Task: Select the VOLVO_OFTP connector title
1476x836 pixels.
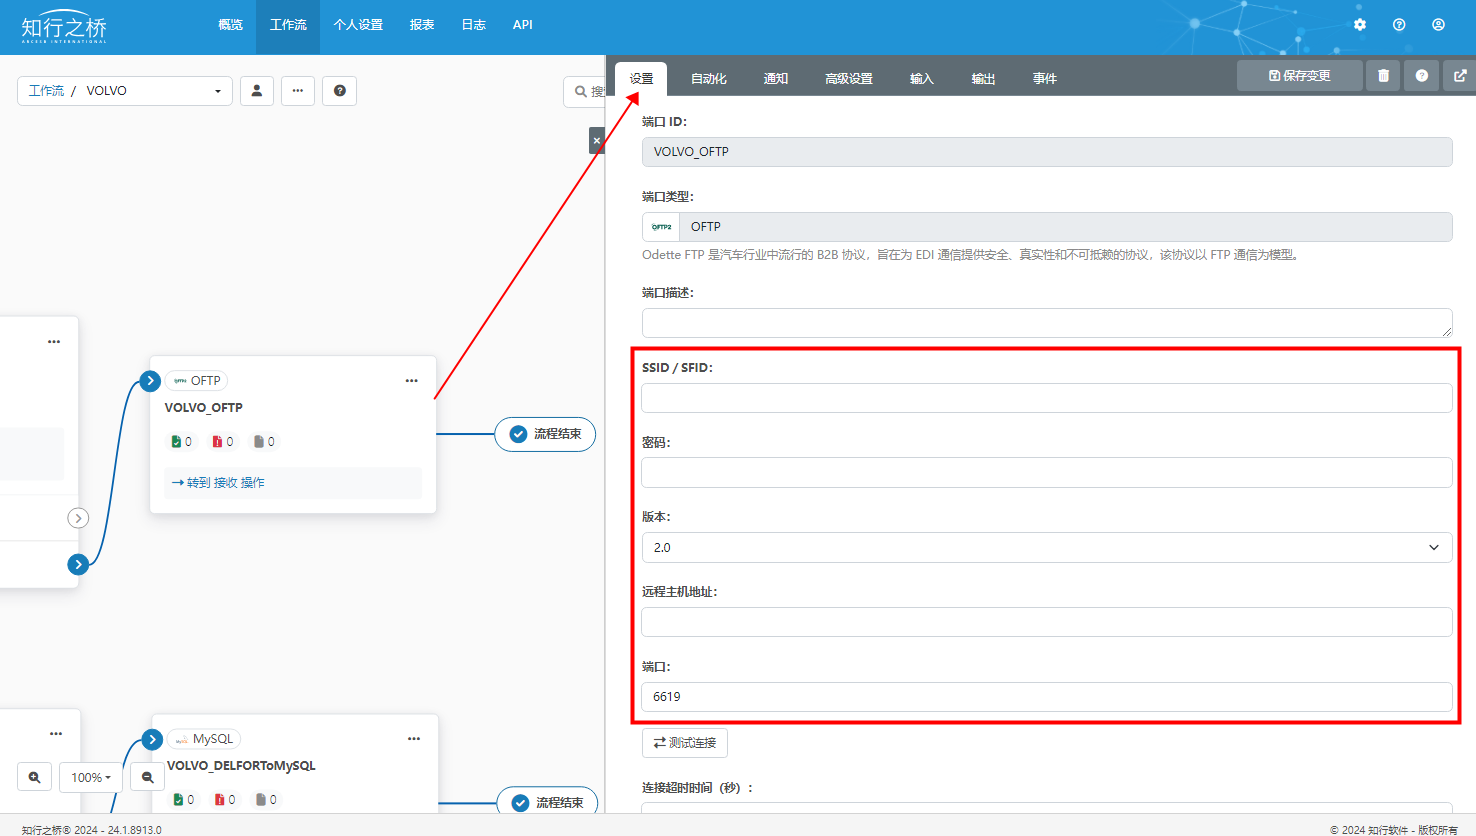Action: tap(204, 408)
